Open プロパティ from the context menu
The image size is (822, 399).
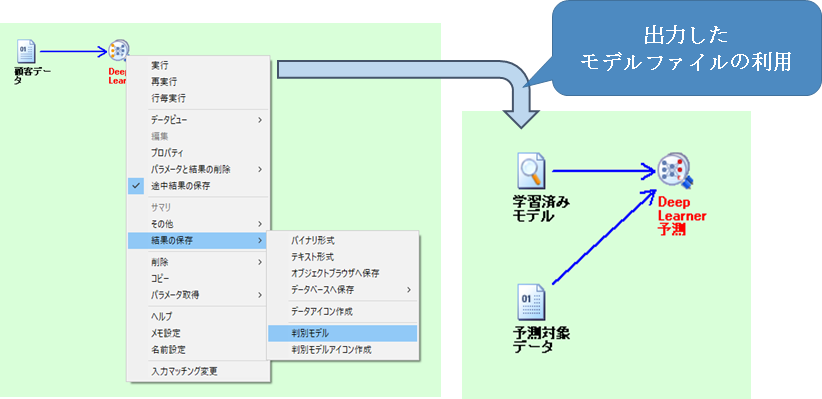tap(199, 153)
